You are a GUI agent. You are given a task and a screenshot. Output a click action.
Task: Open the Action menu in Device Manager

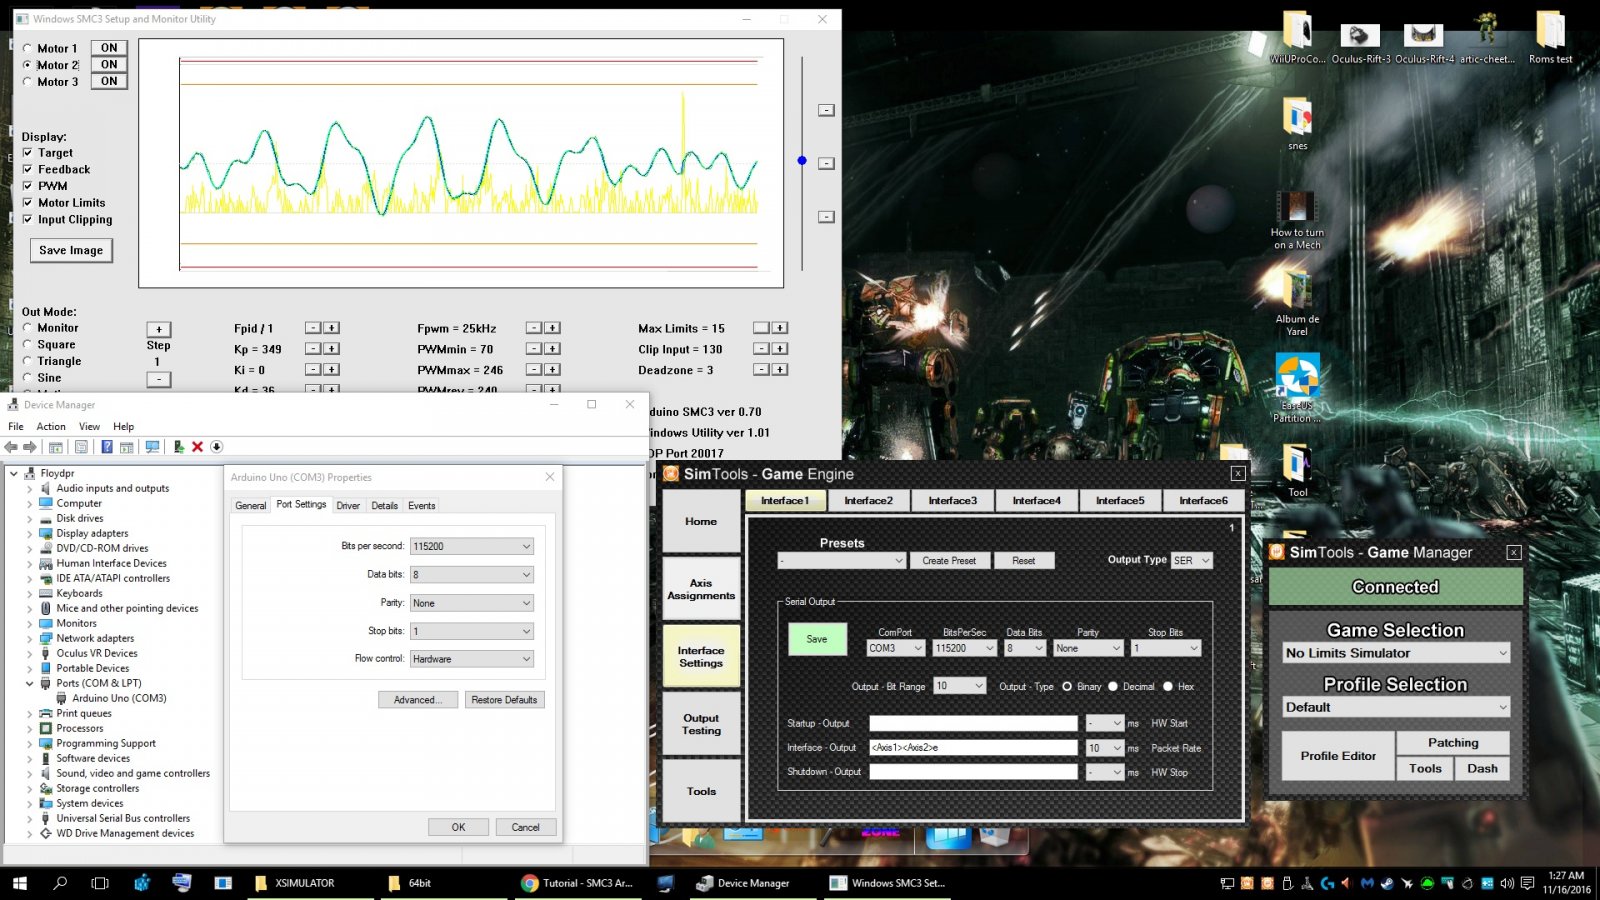tap(51, 426)
